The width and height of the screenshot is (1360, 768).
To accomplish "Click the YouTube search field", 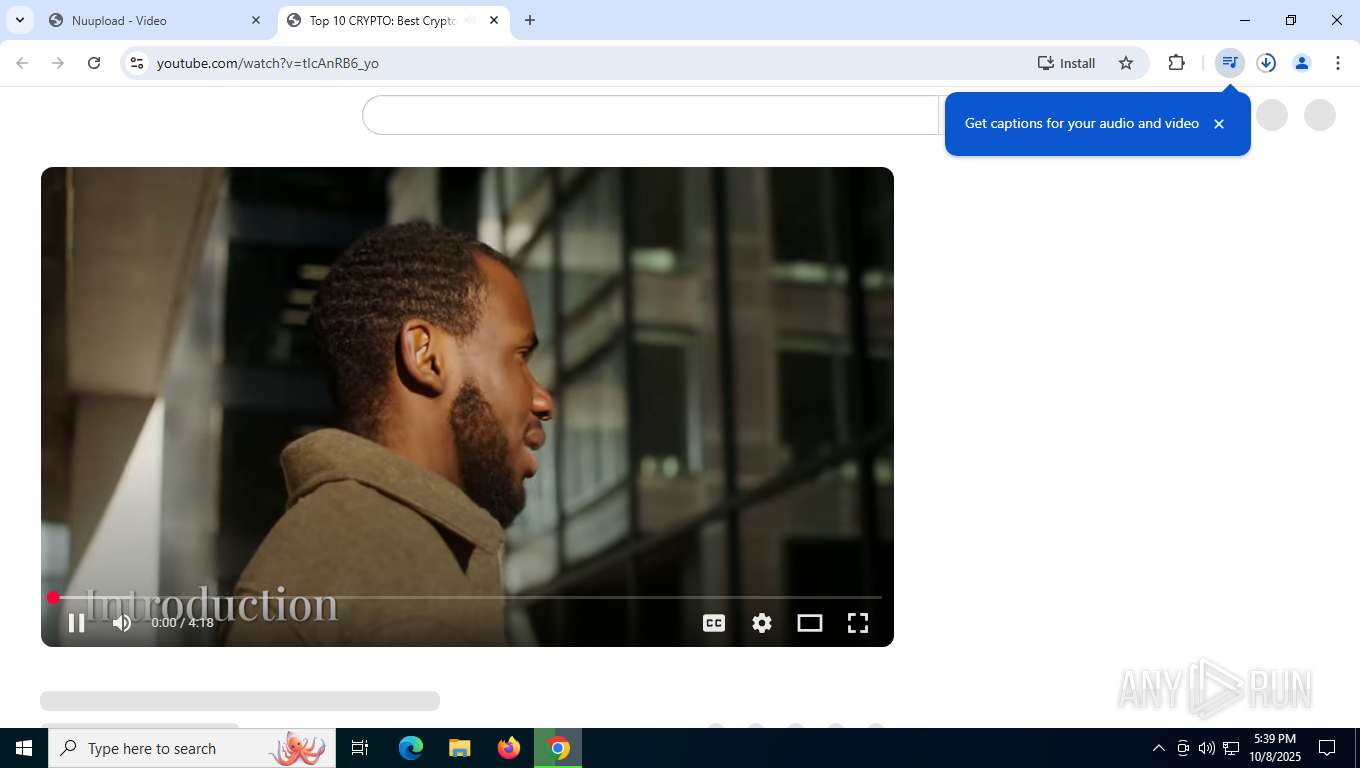I will click(x=650, y=115).
